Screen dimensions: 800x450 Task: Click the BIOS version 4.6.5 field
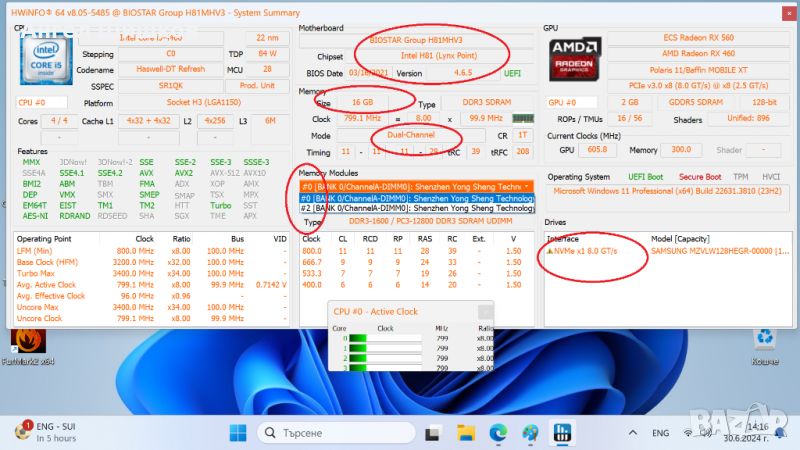point(463,73)
